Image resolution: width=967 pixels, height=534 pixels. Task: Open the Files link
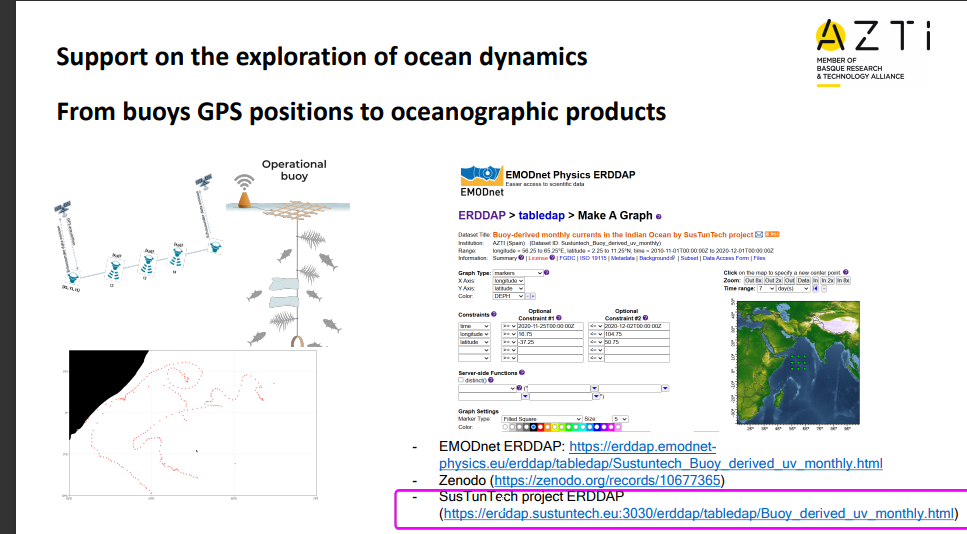(759, 258)
